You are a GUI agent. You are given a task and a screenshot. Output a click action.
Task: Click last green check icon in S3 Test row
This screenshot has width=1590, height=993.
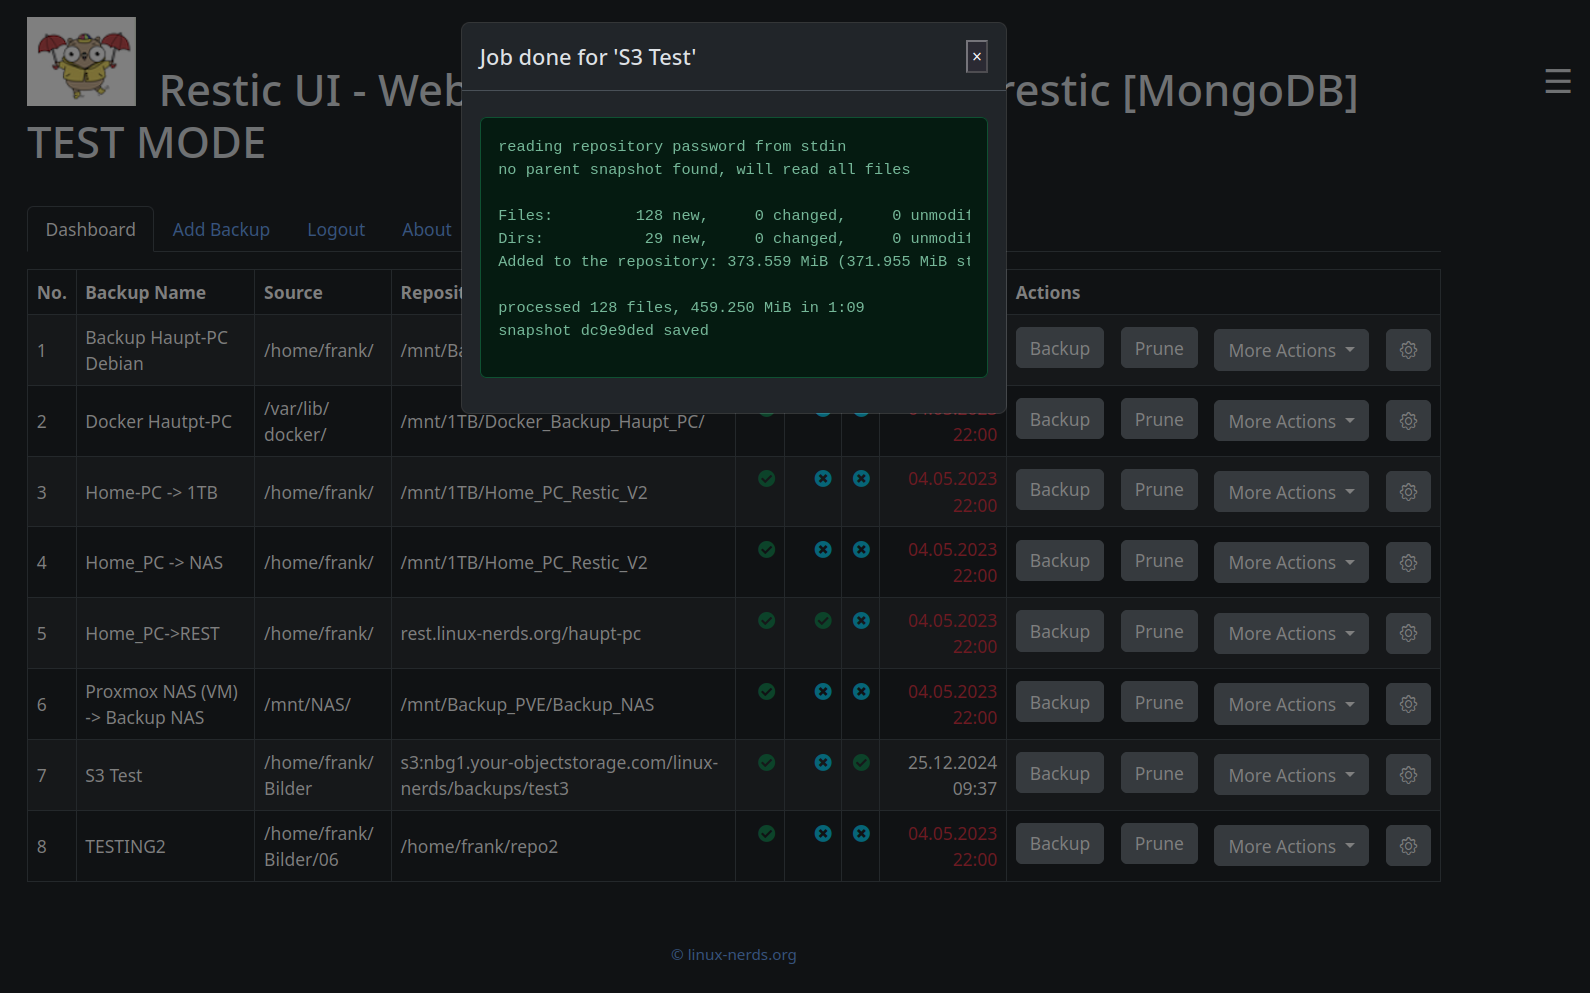[x=861, y=763]
